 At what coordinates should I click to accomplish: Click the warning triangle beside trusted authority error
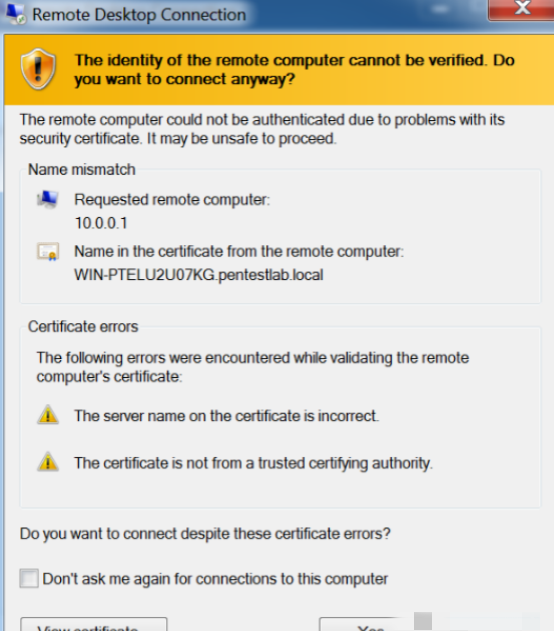[48, 462]
